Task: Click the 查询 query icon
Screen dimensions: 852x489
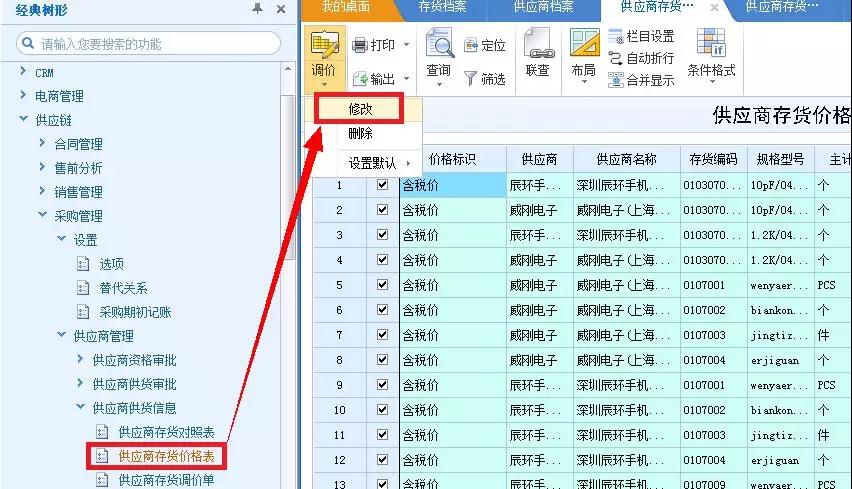Action: [438, 45]
